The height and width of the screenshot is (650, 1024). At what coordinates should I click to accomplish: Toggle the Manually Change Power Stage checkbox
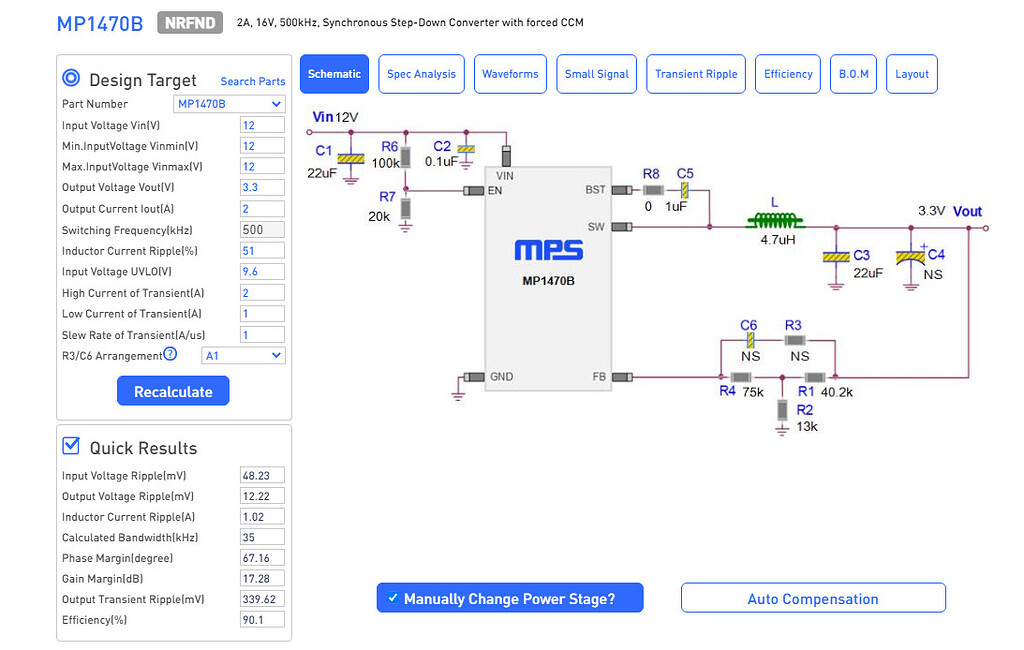coord(393,598)
